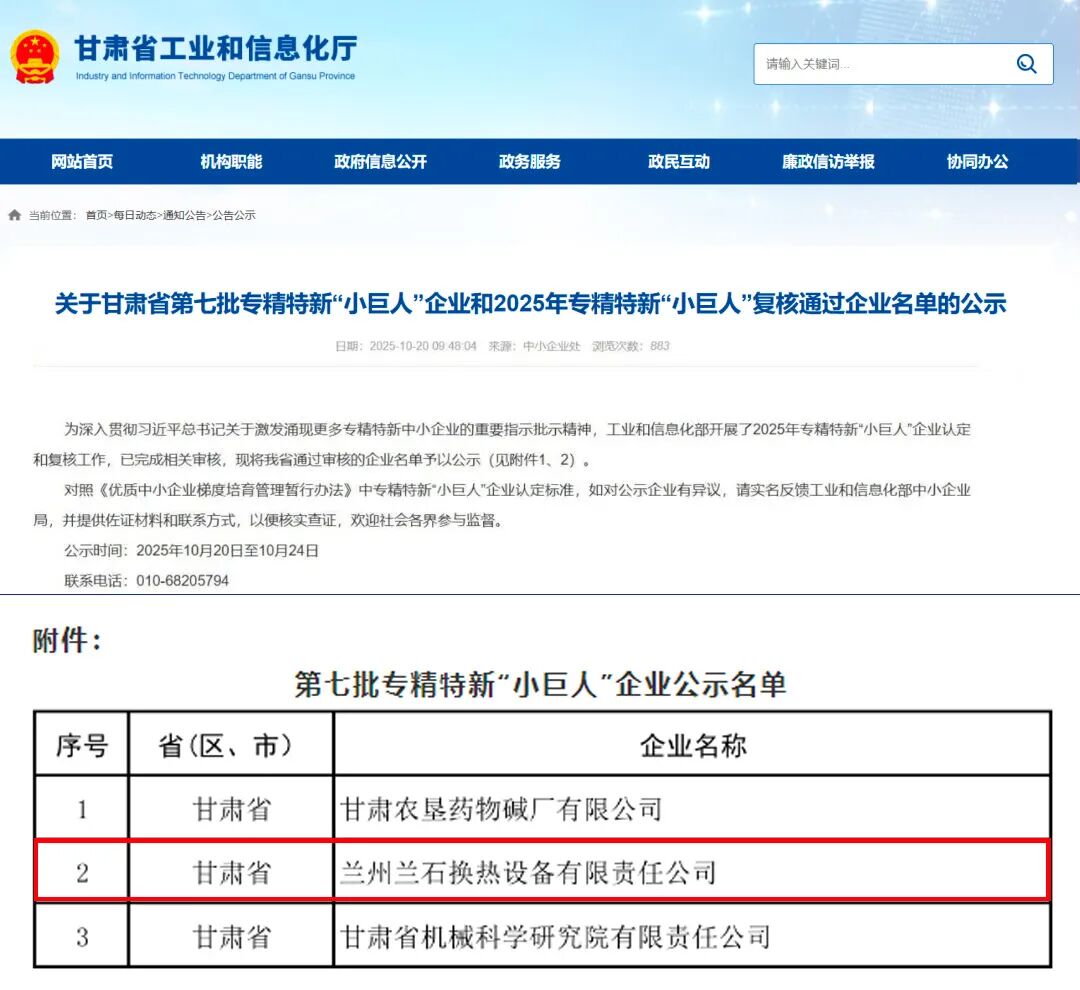Image resolution: width=1080 pixels, height=990 pixels.
Task: Click the national emblem logo
Action: pos(35,56)
